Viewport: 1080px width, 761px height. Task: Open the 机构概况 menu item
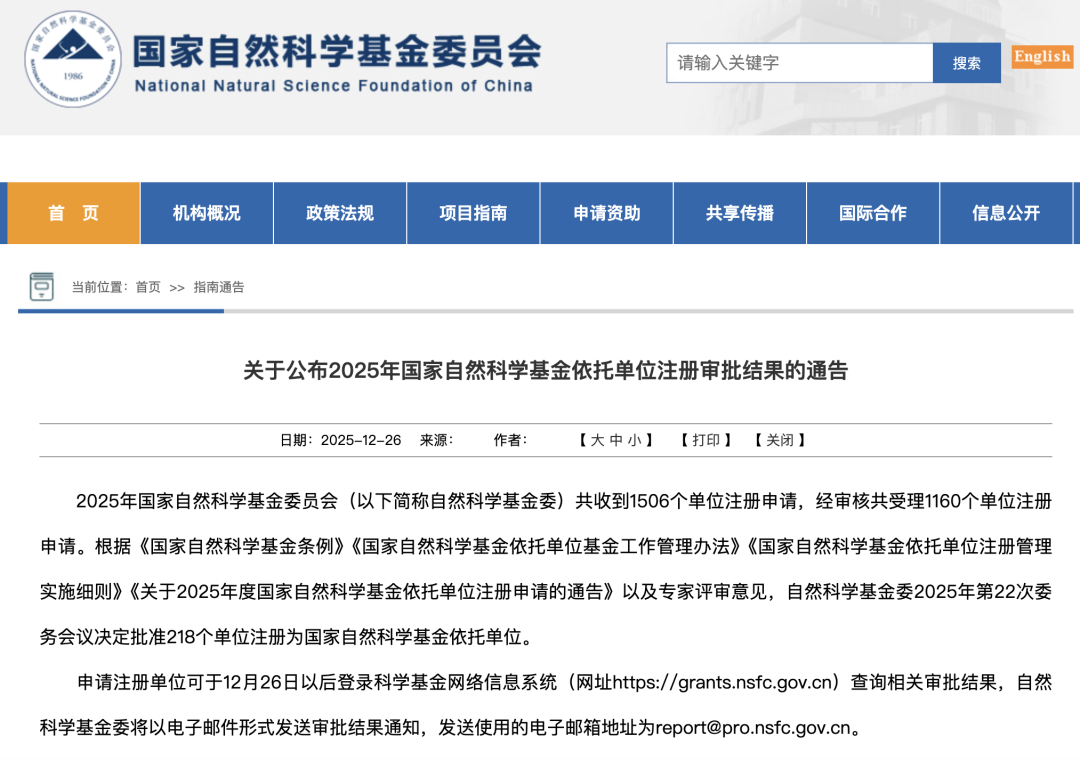tap(207, 213)
